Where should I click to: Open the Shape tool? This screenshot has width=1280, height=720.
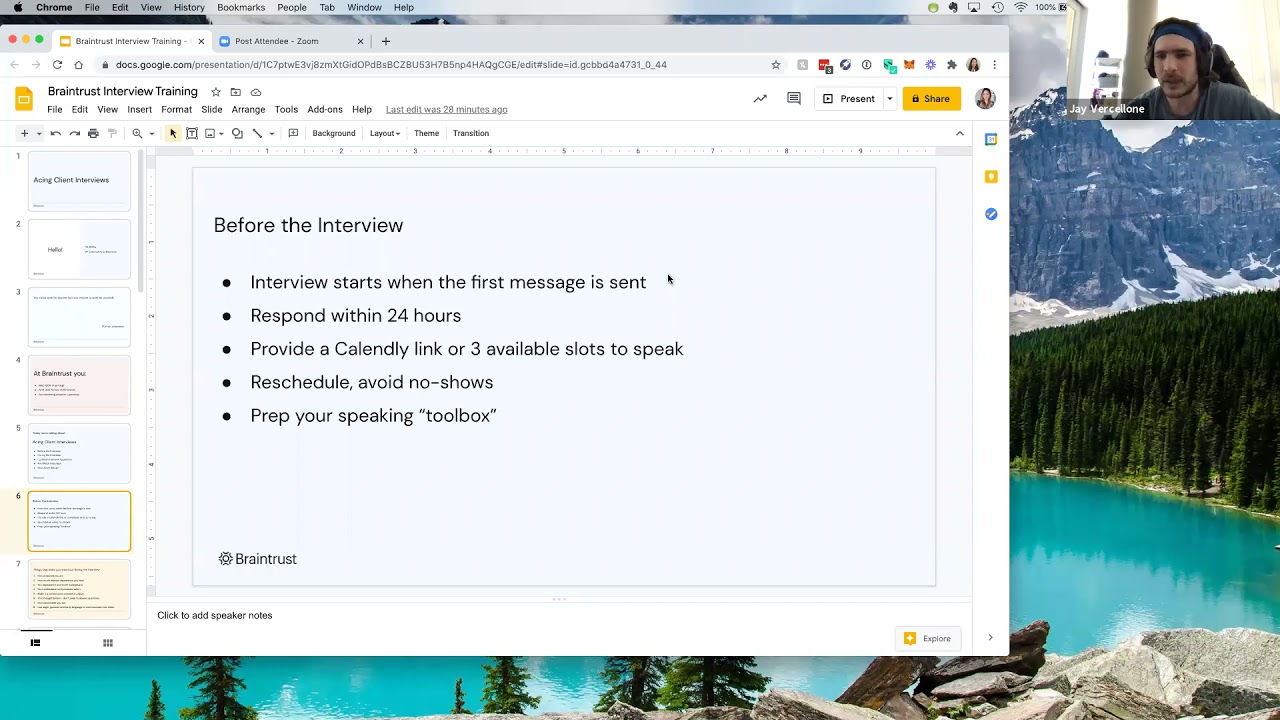coord(237,133)
